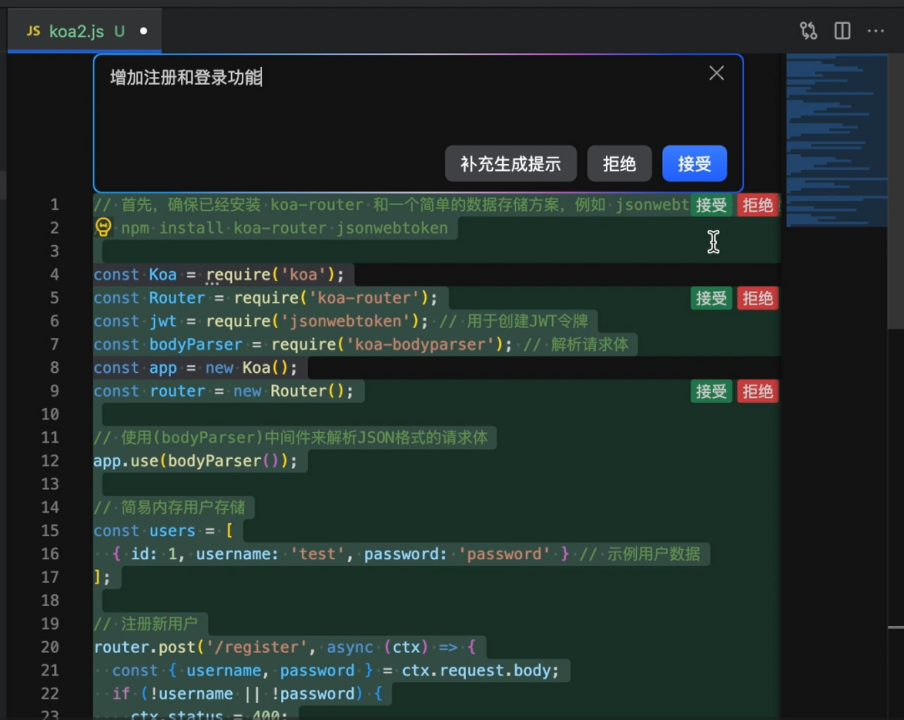This screenshot has width=904, height=720.
Task: Click the JS language icon on the tab
Action: coord(33,31)
